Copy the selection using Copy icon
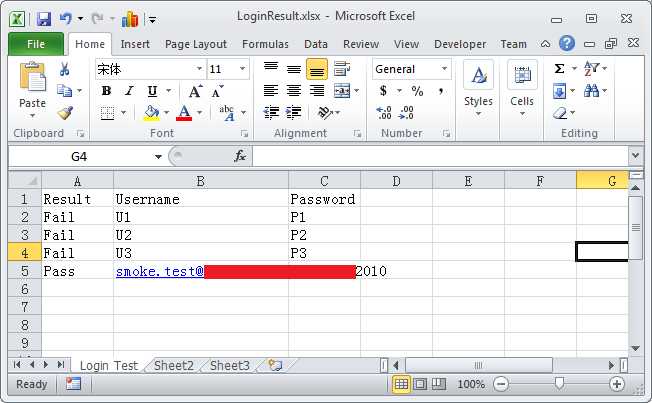This screenshot has height=403, width=652. coord(64,90)
